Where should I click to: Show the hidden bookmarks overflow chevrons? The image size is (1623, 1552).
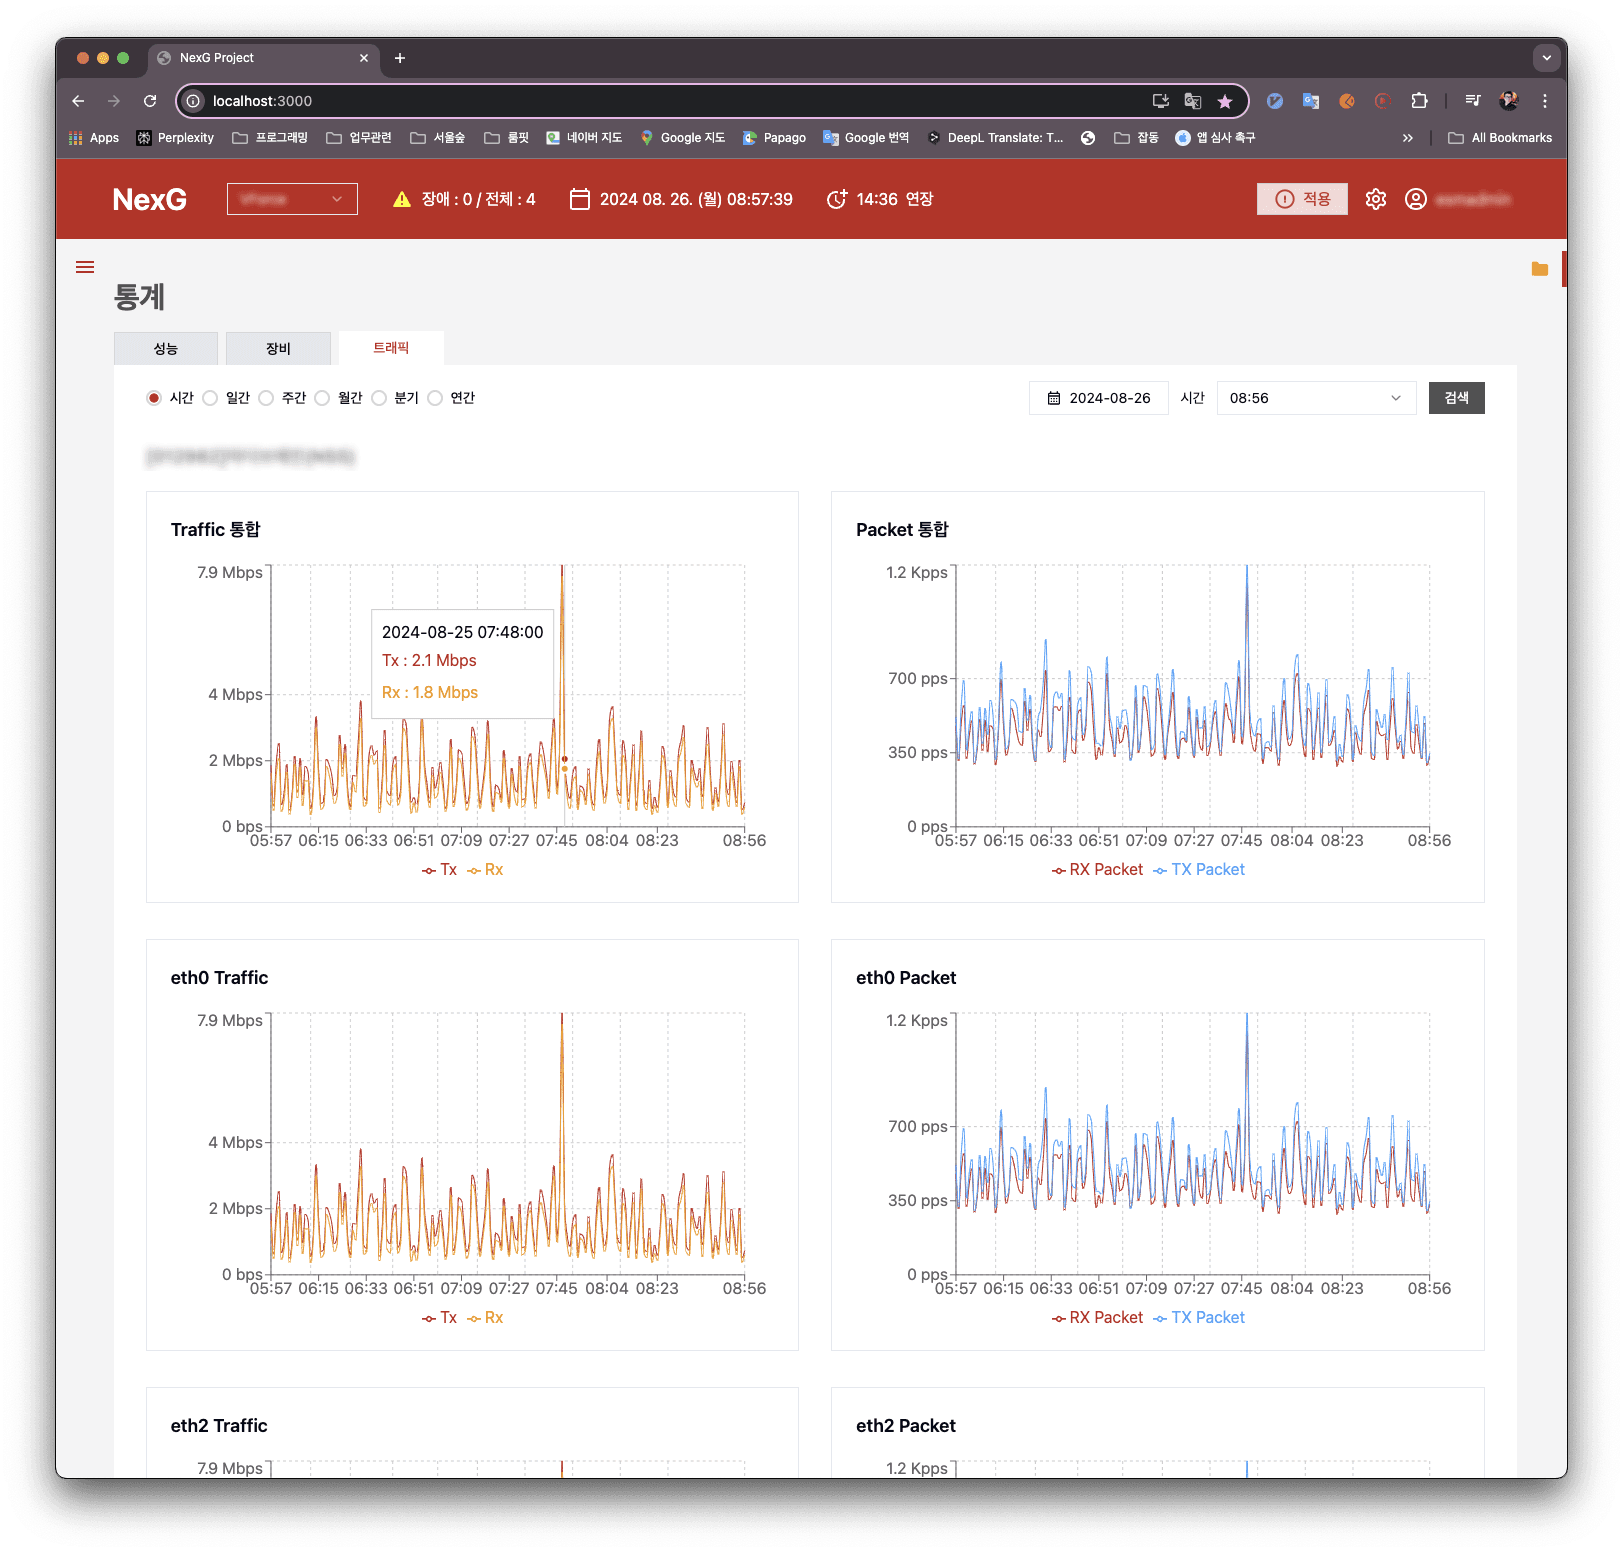tap(1408, 138)
